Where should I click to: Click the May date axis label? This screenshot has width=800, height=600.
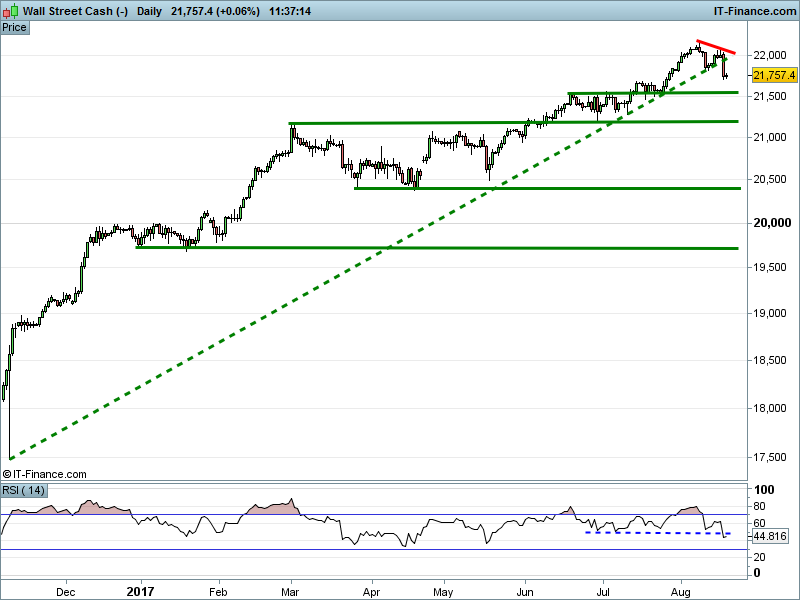pos(443,592)
